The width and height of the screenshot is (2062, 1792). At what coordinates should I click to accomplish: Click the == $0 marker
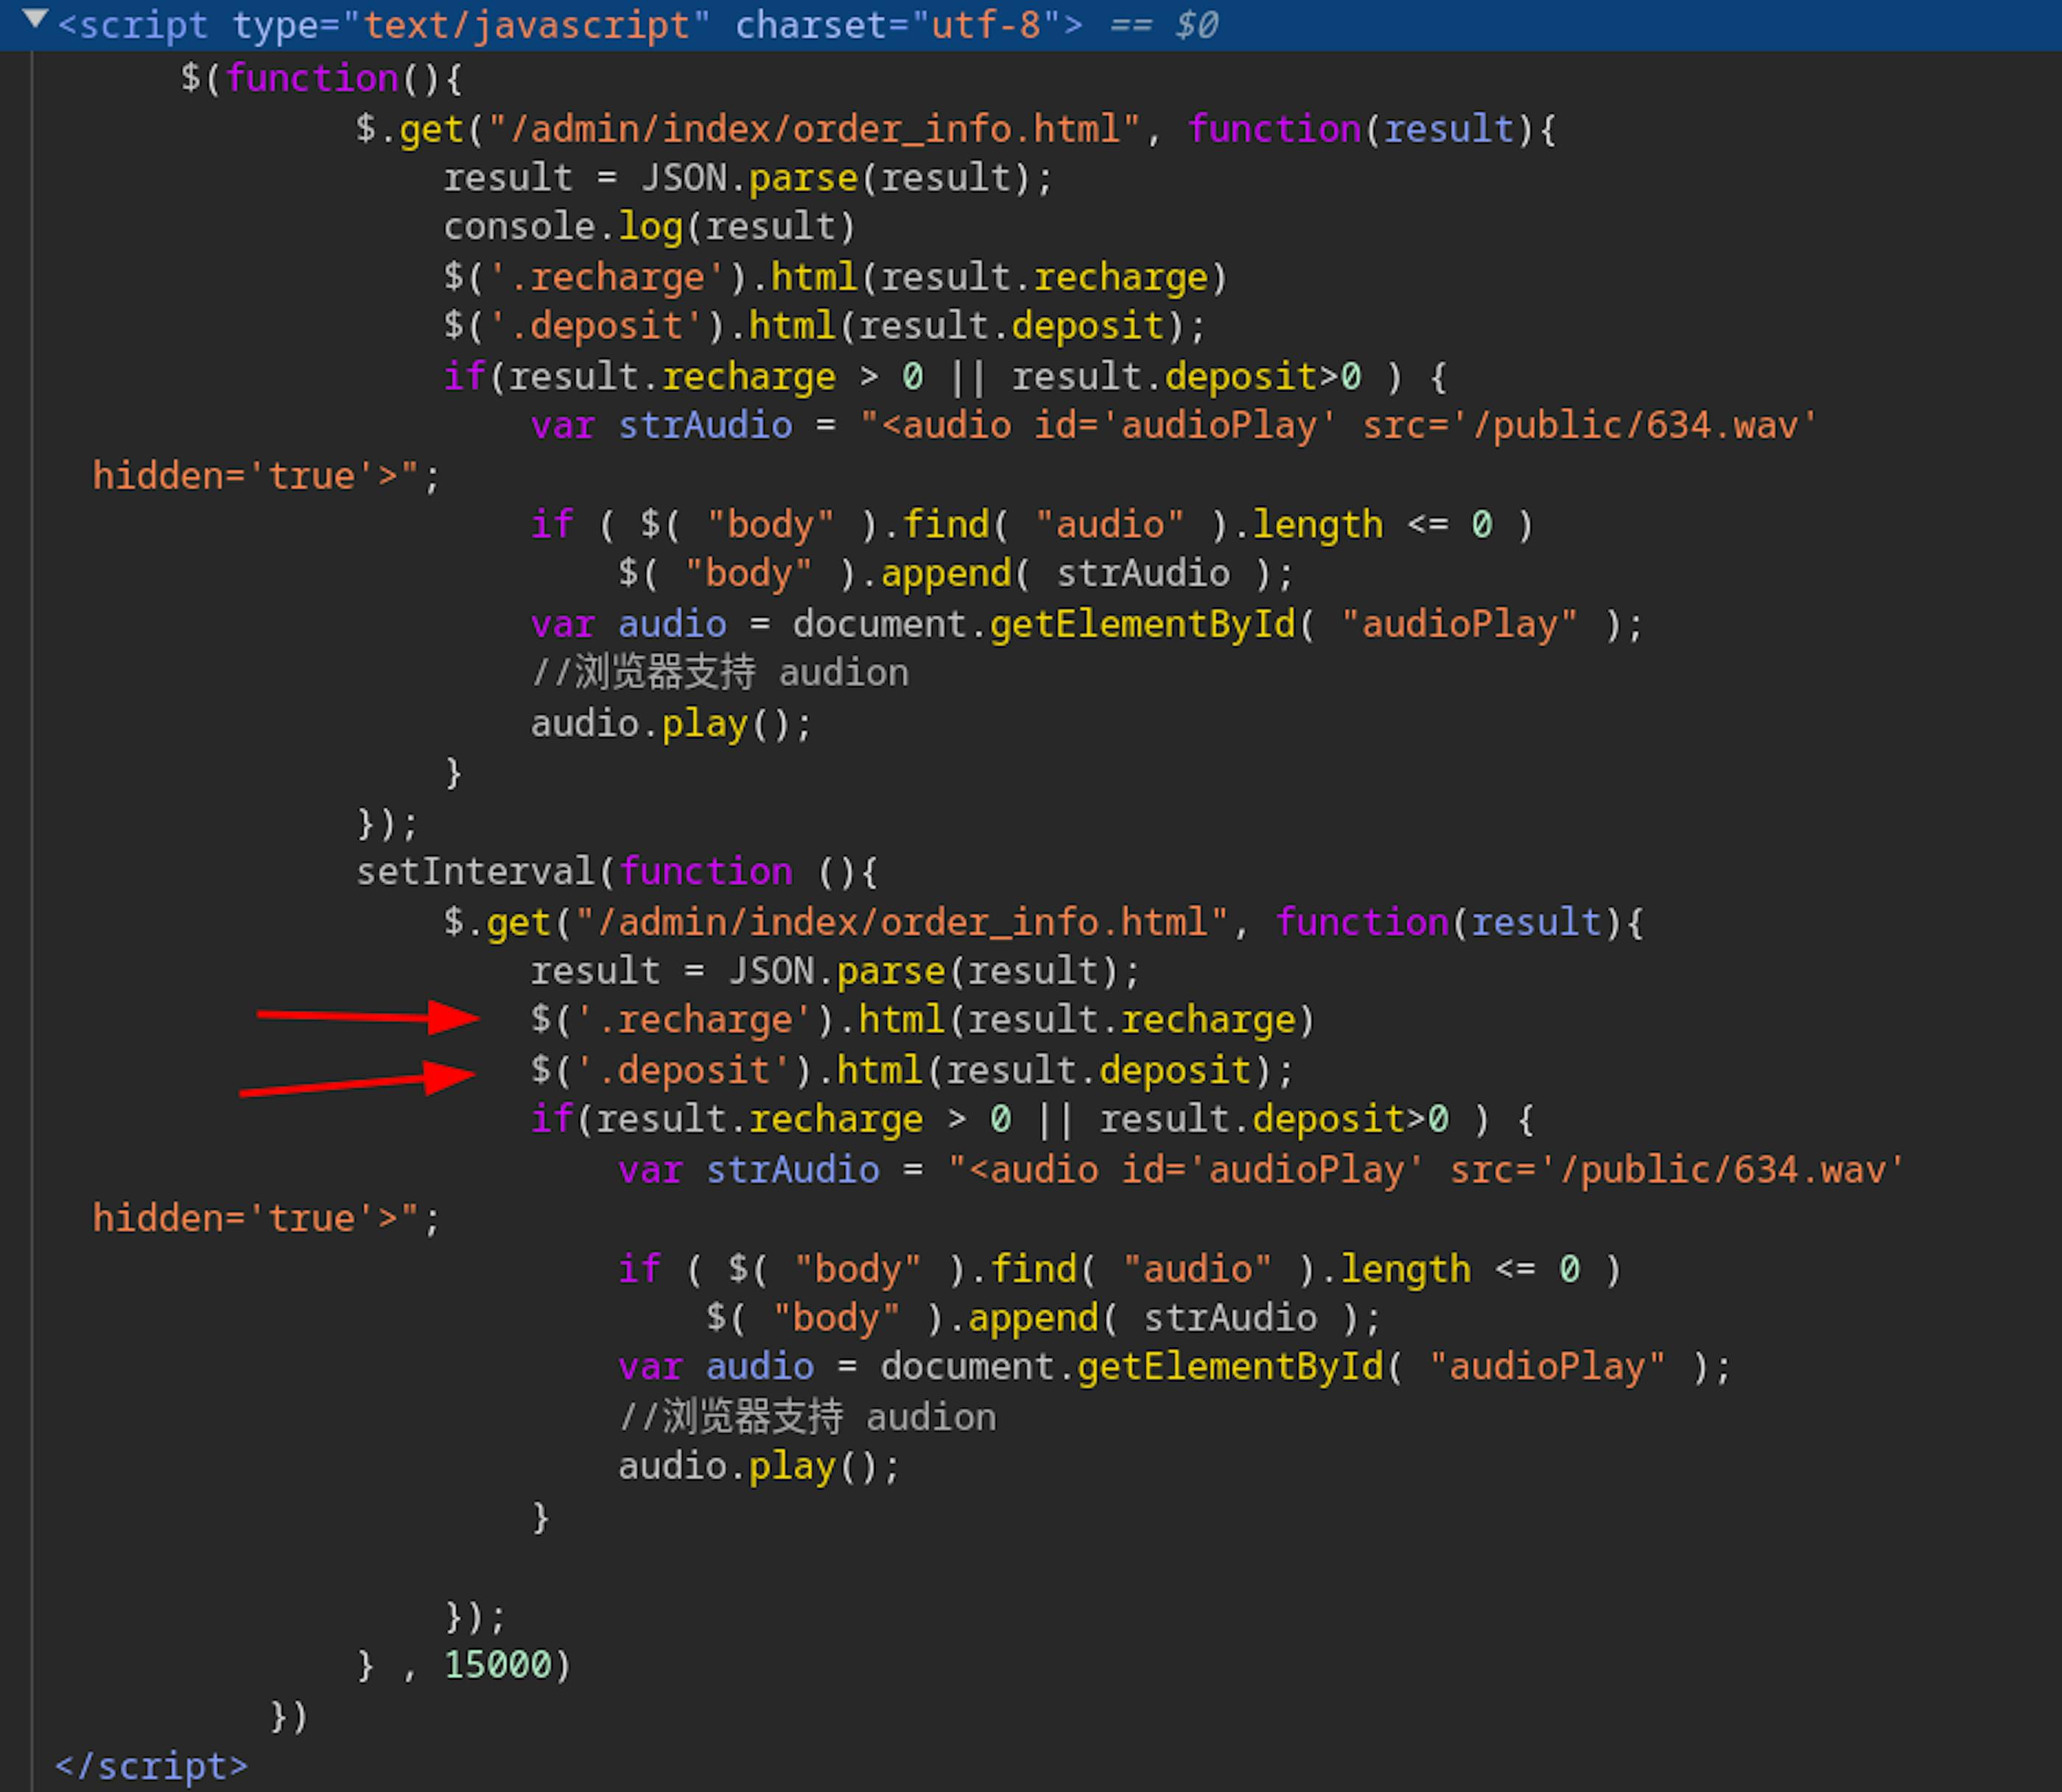tap(1164, 25)
